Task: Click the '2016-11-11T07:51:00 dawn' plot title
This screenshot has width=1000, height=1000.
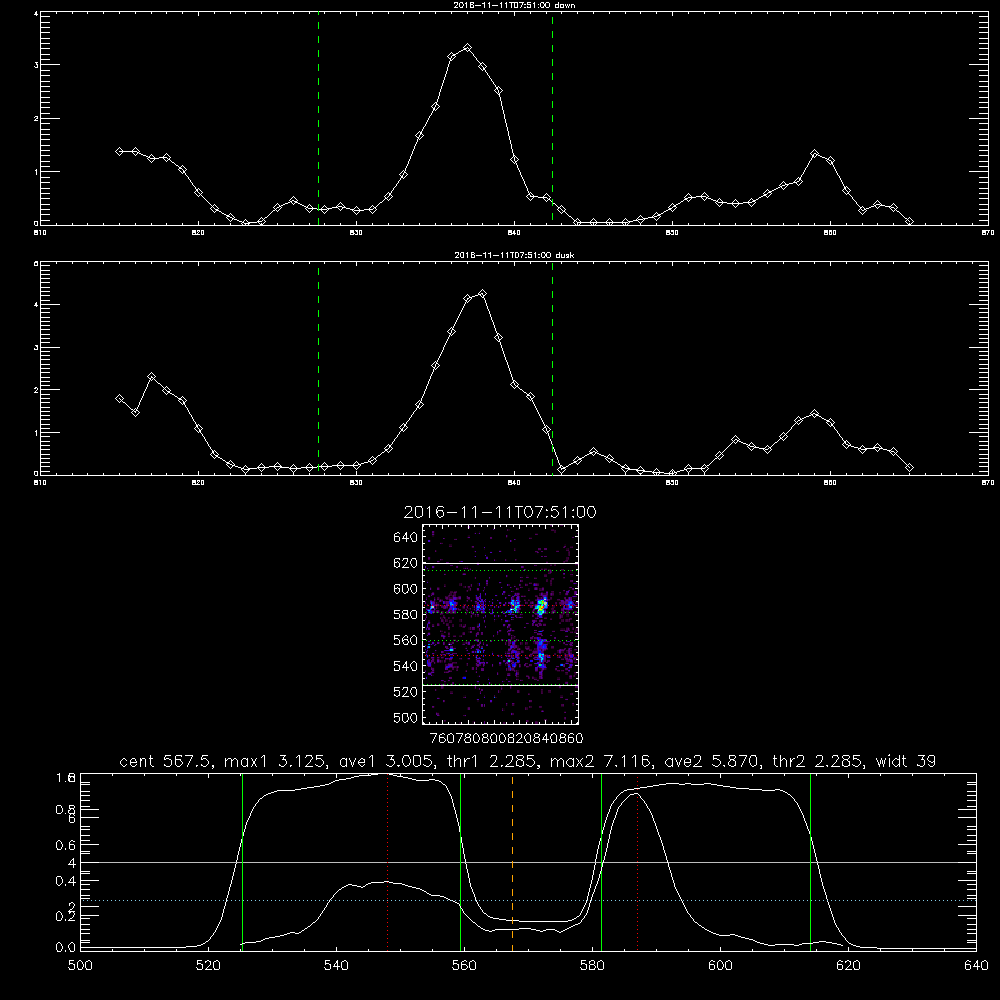Action: pyautogui.click(x=515, y=5)
